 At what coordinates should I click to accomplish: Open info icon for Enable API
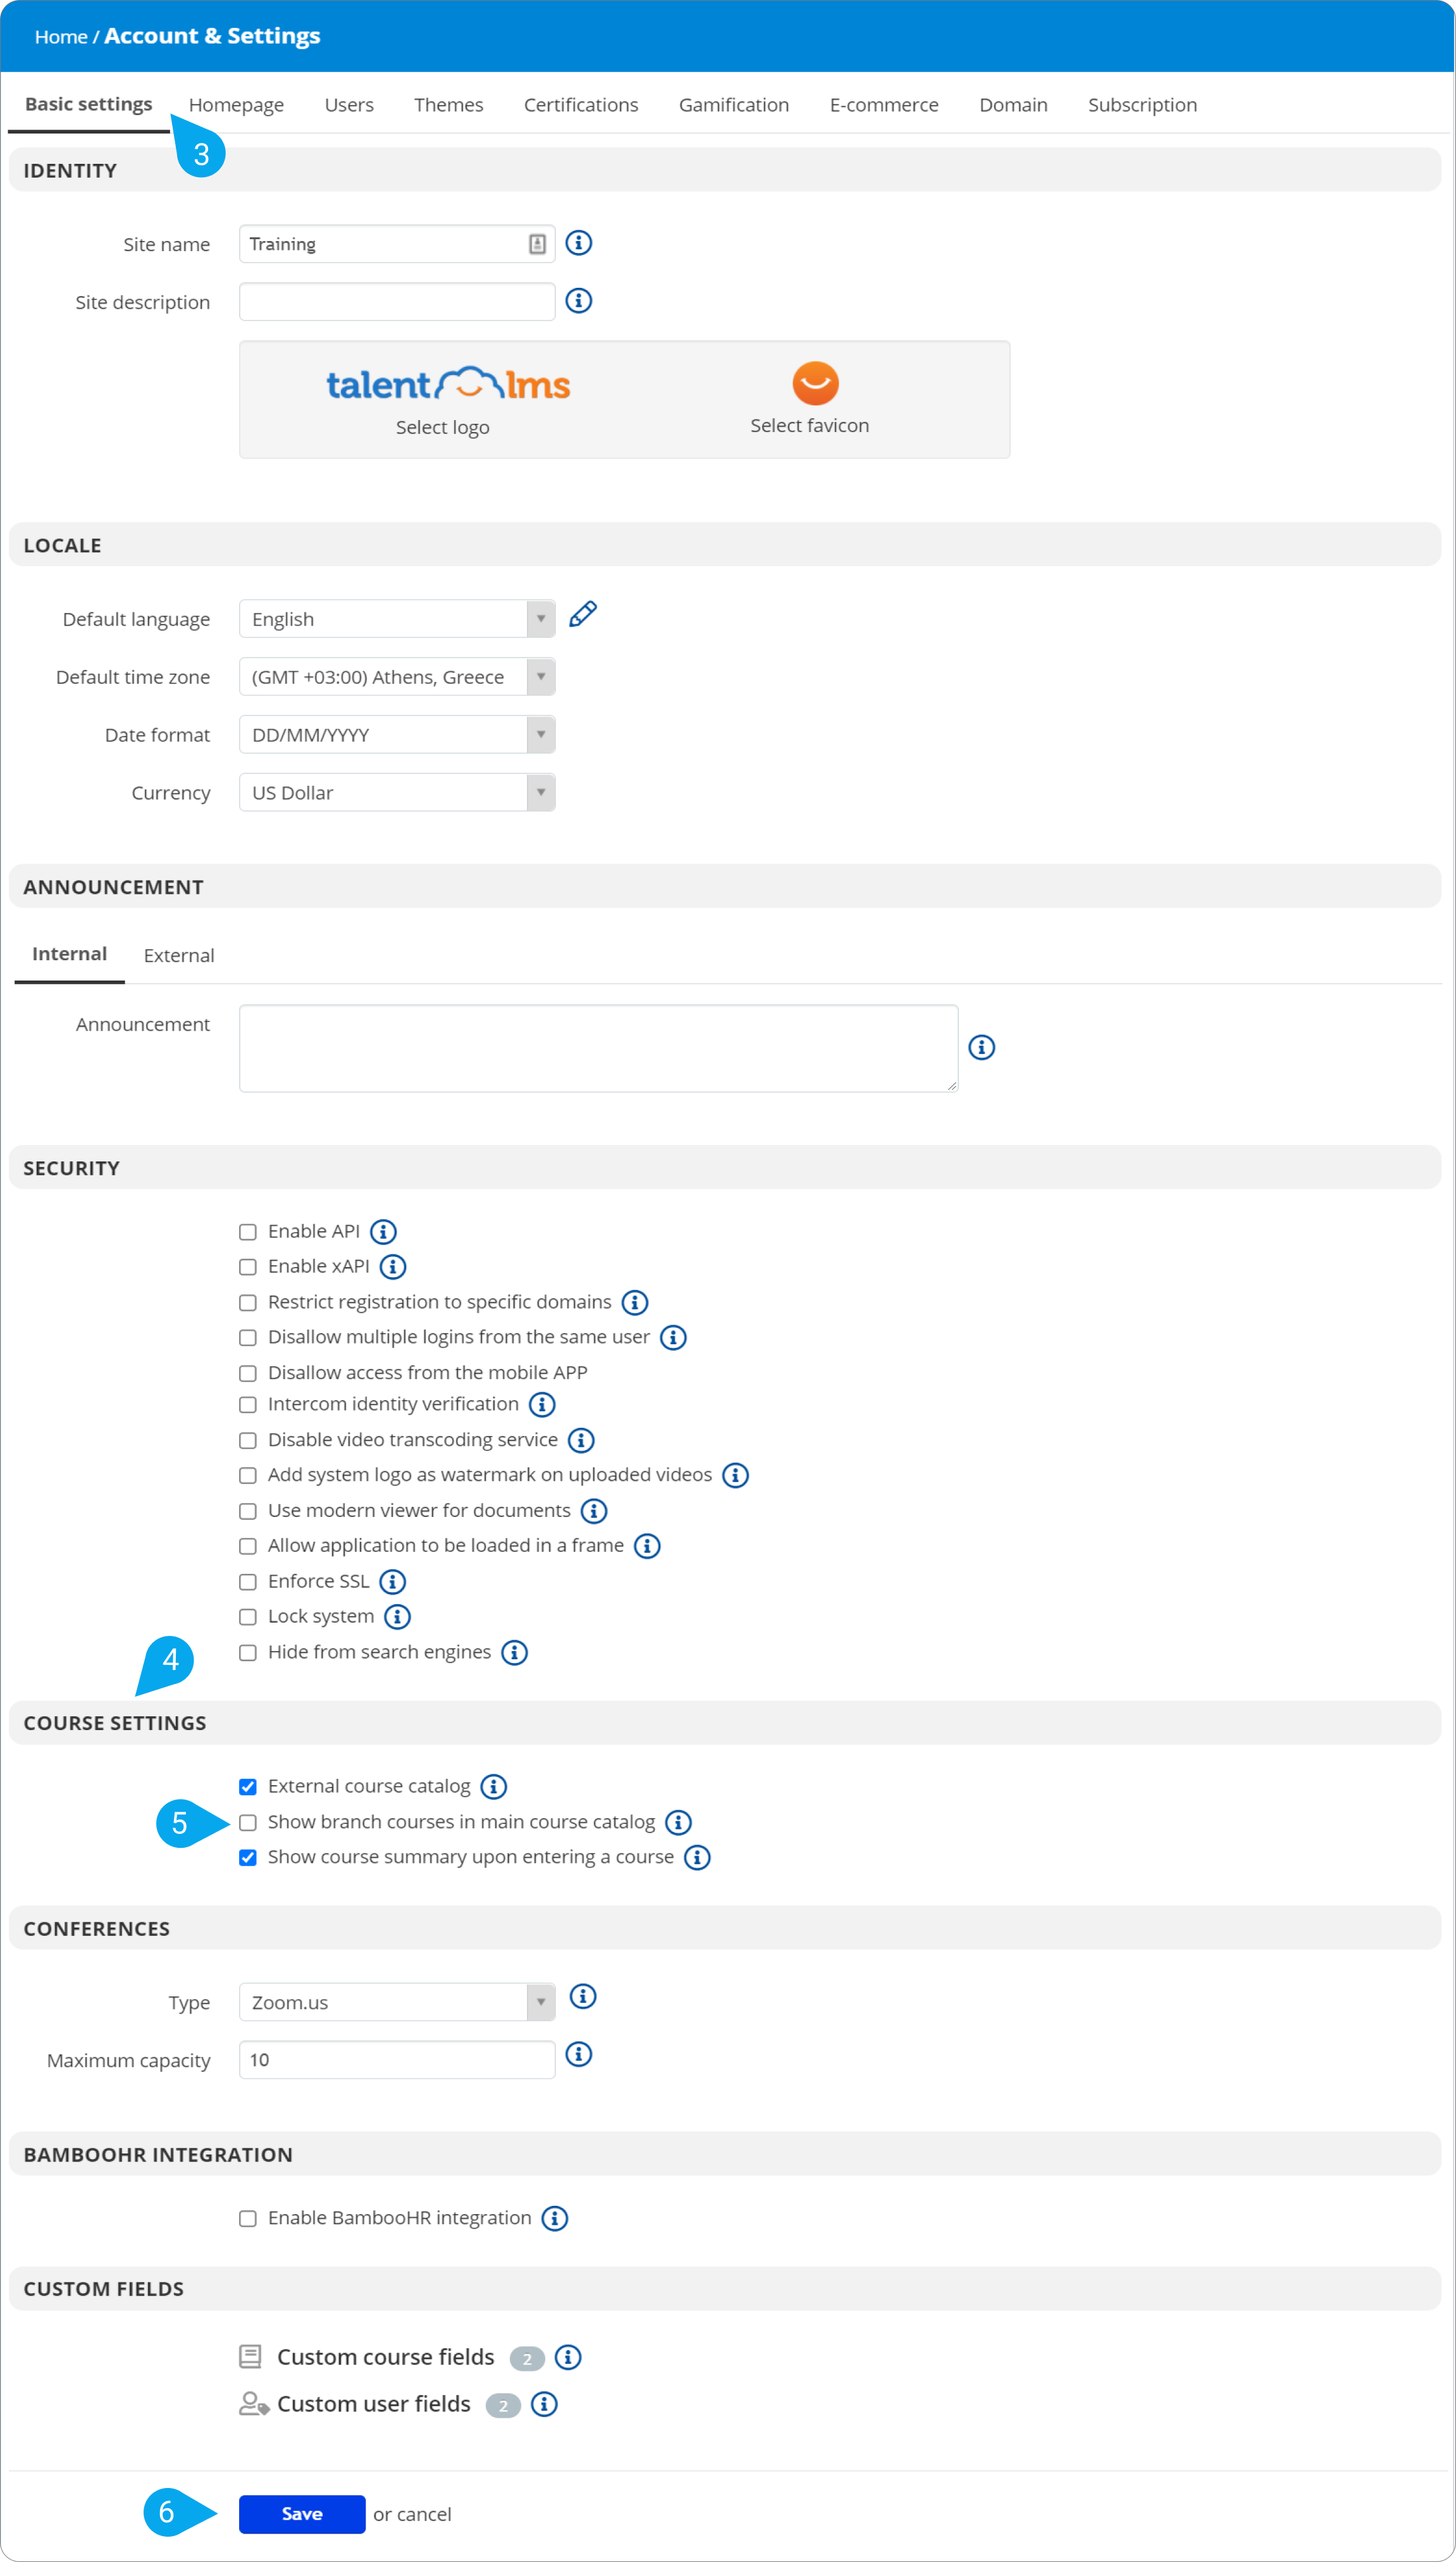pyautogui.click(x=383, y=1231)
